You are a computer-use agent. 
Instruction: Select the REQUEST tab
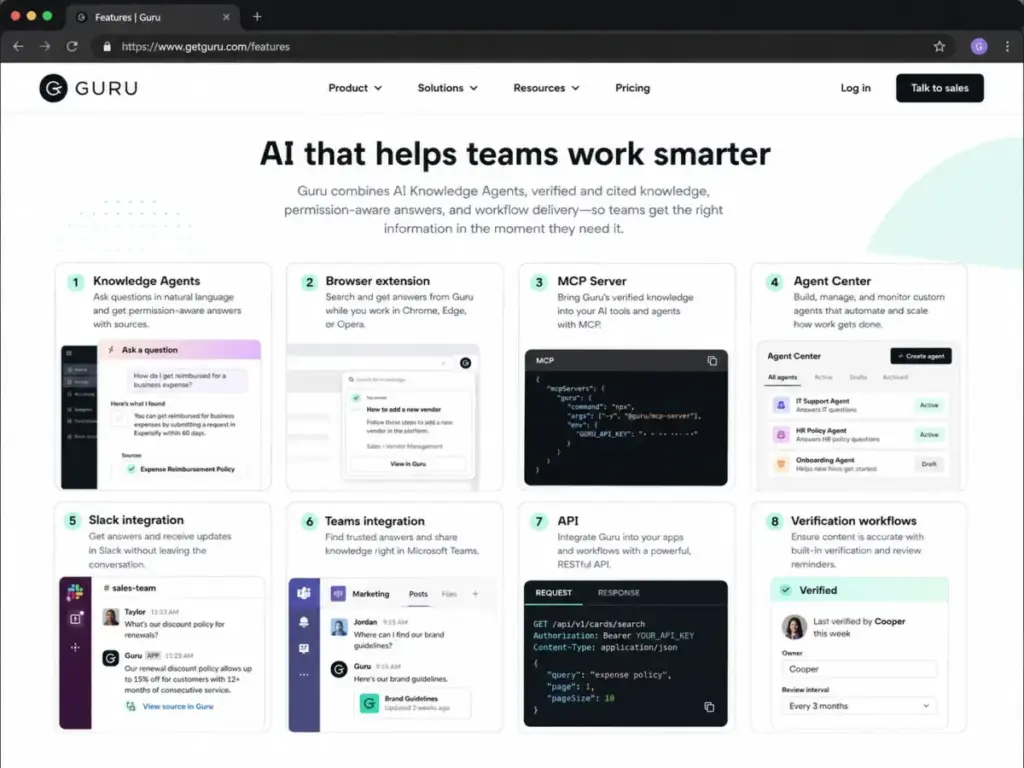click(553, 593)
